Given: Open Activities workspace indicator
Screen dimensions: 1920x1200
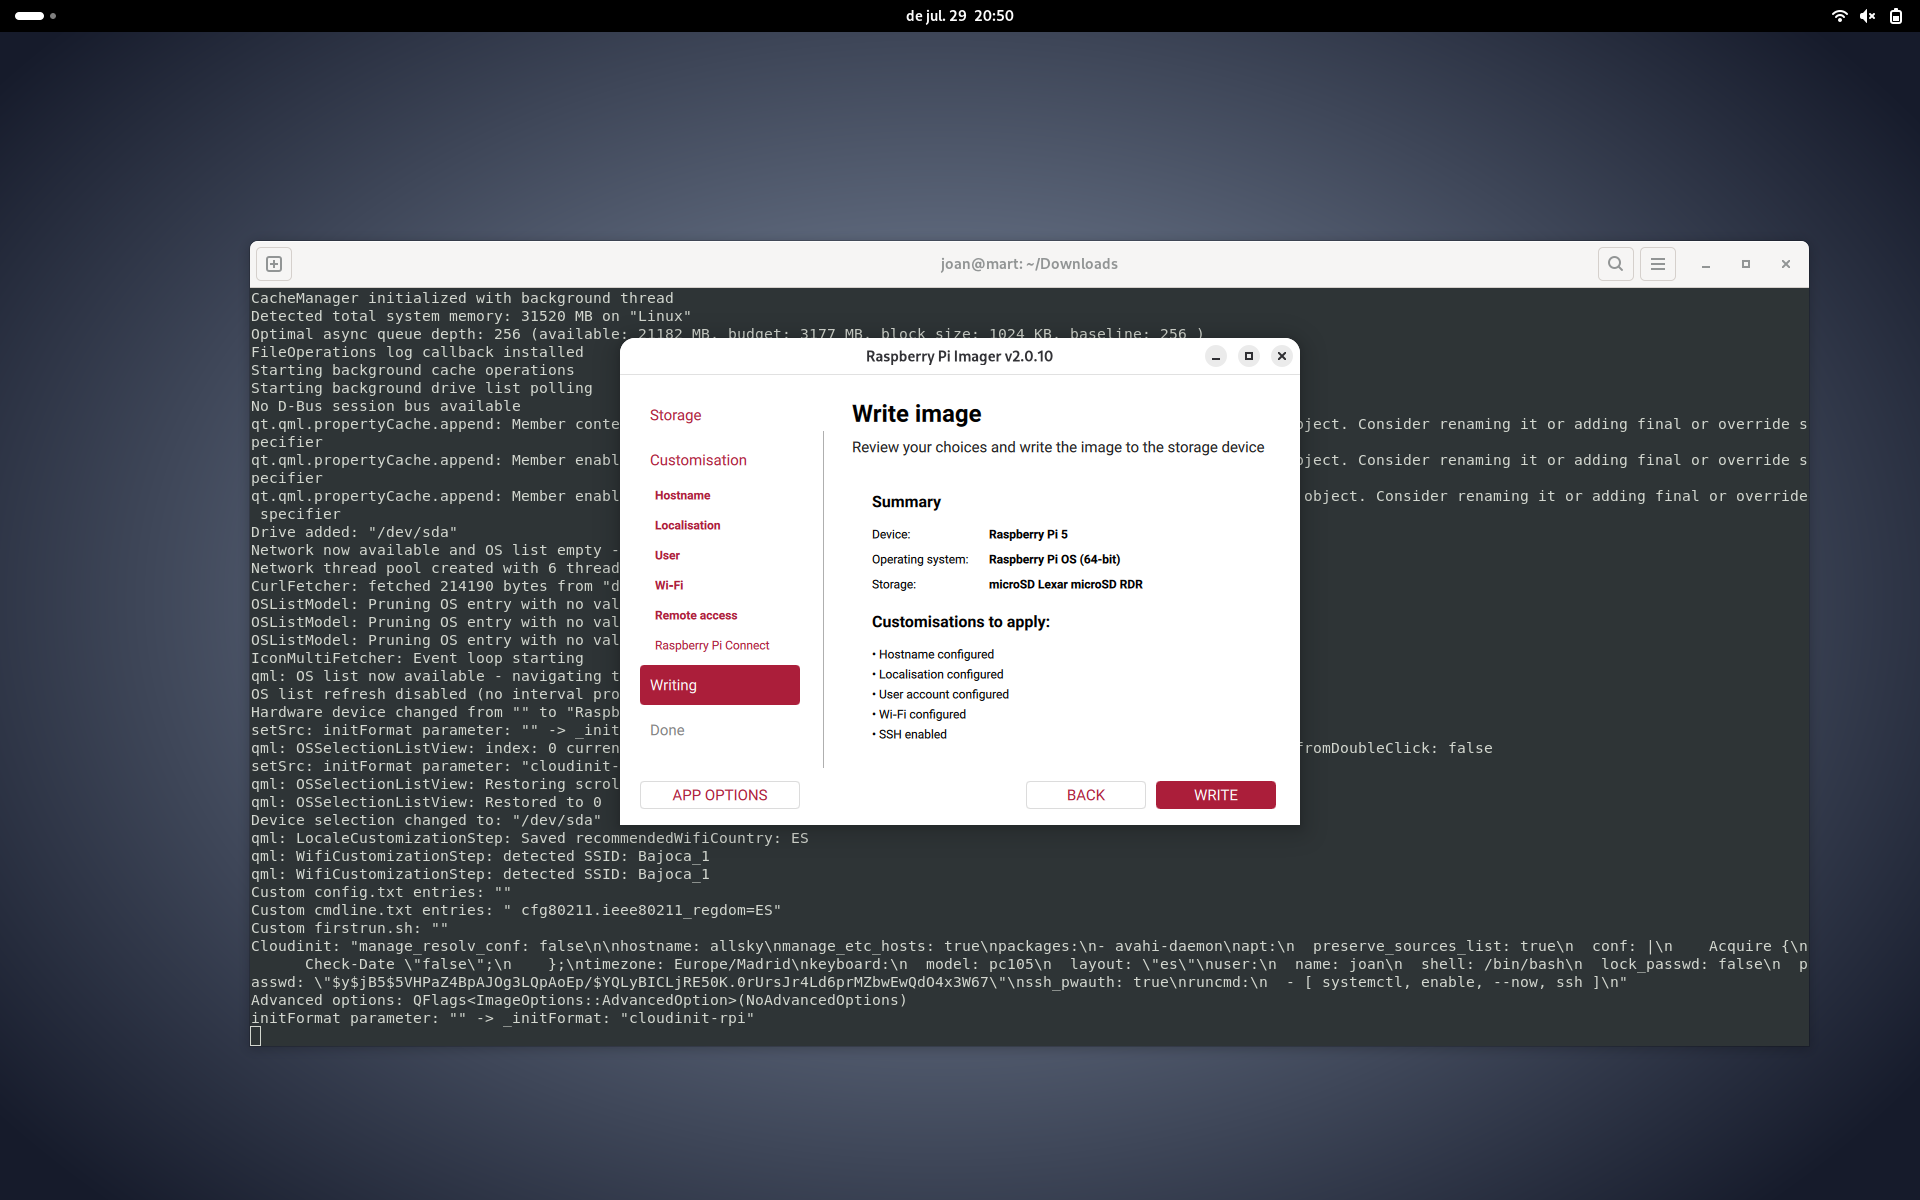Looking at the screenshot, I should click(x=35, y=16).
